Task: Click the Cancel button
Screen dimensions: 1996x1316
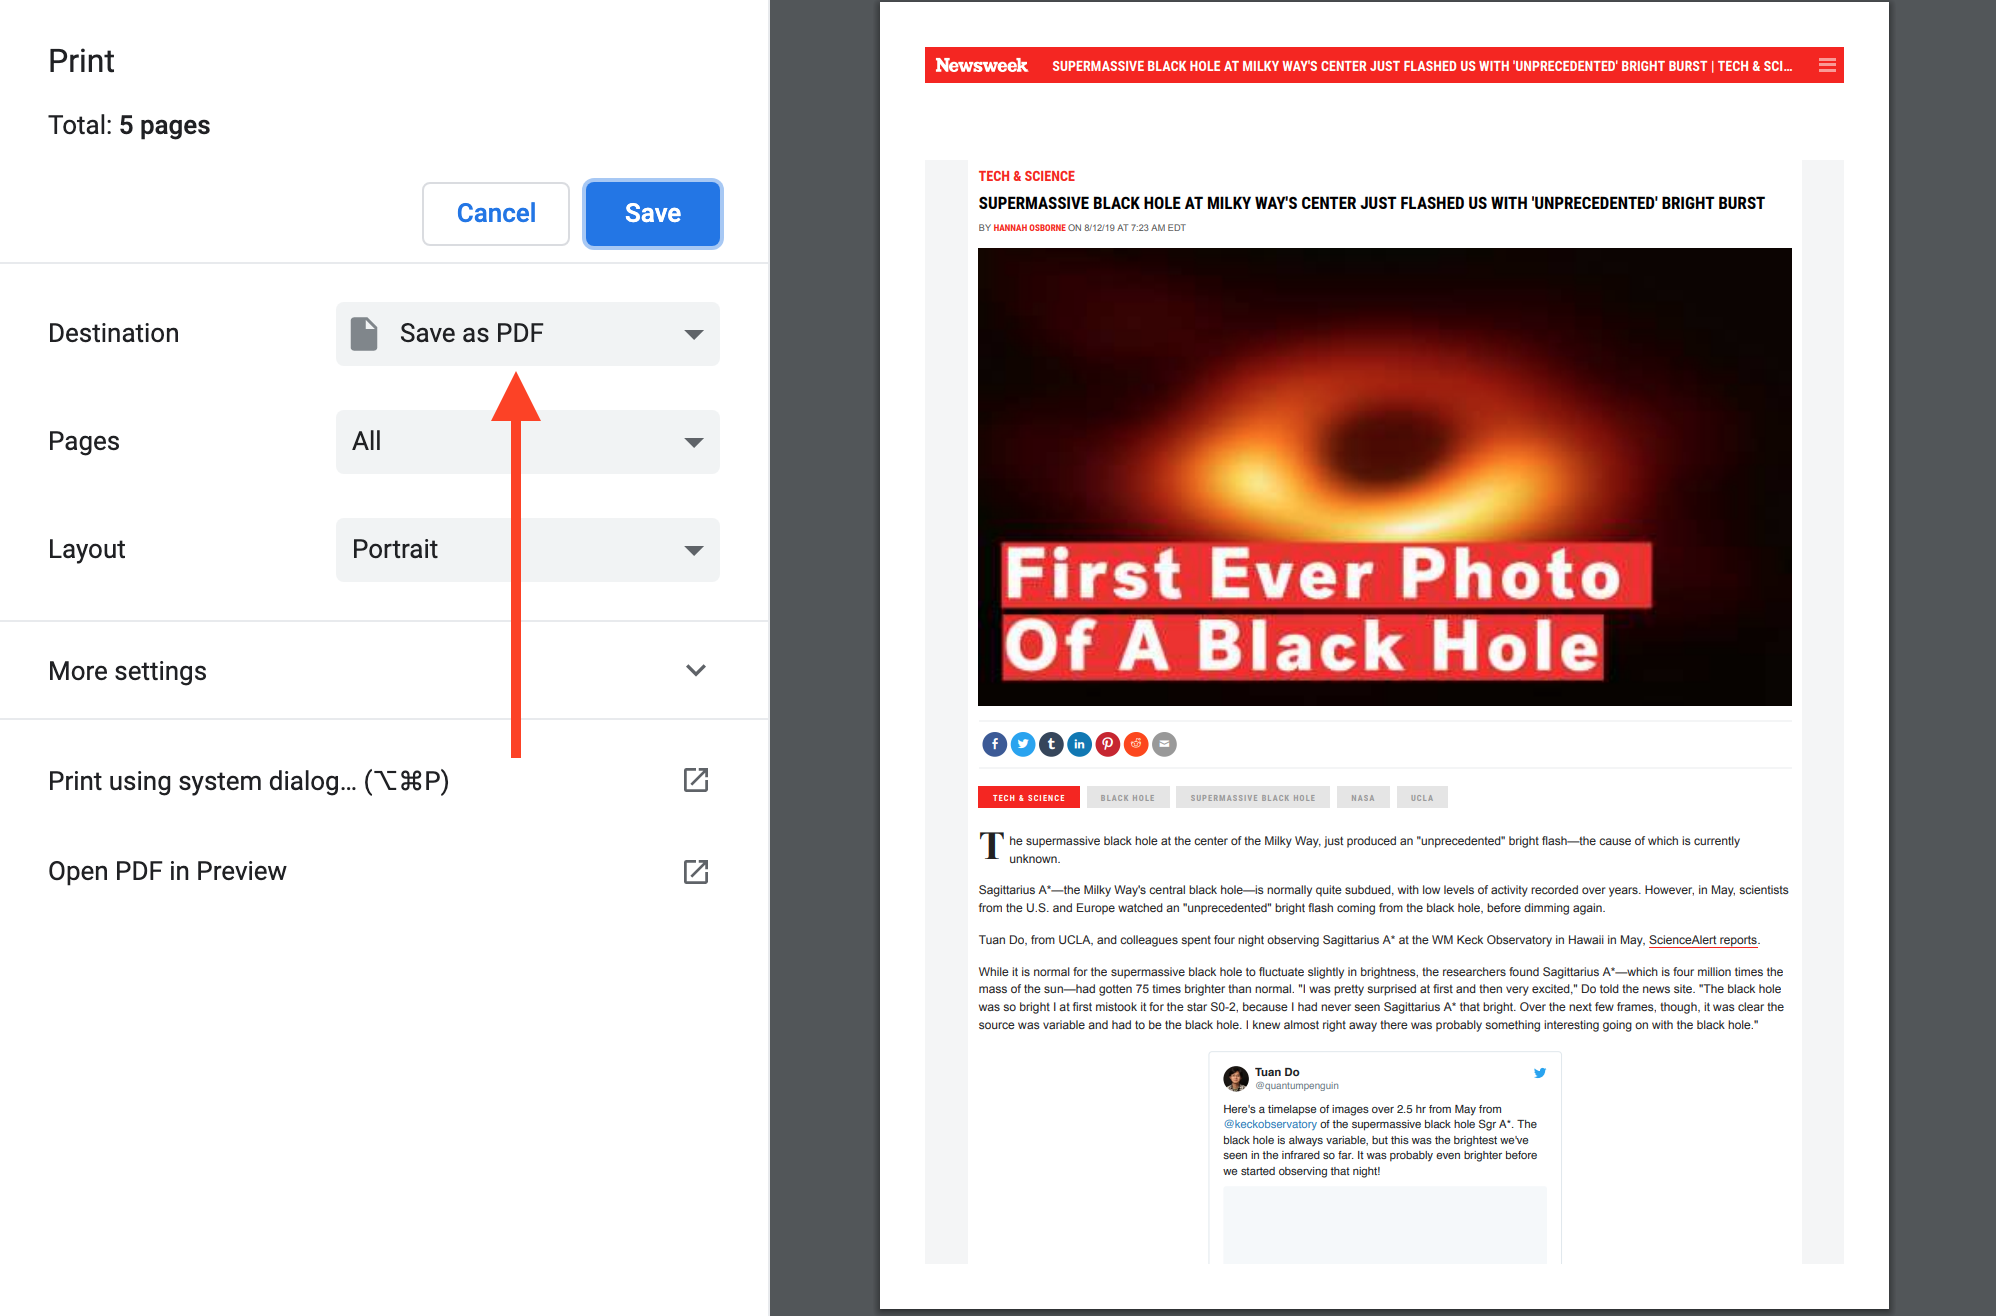Action: click(496, 214)
